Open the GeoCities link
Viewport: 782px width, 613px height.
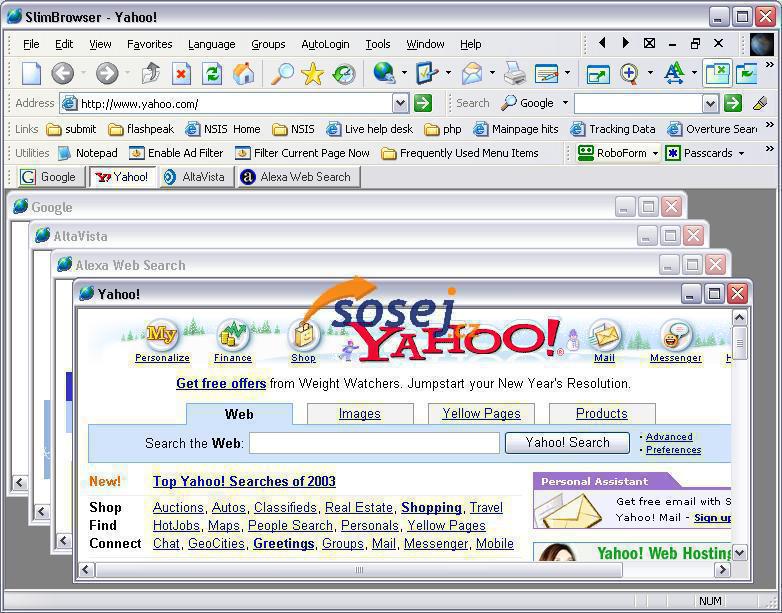click(x=216, y=544)
